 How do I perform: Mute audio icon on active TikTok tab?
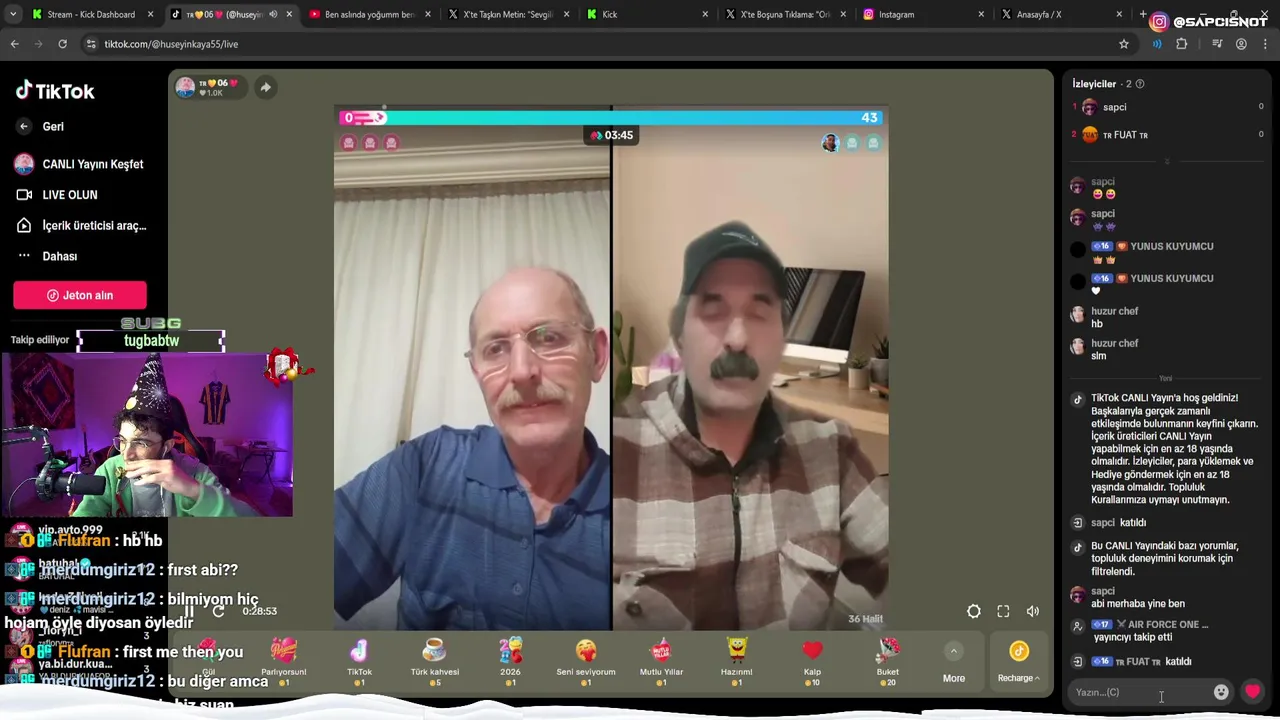[272, 14]
